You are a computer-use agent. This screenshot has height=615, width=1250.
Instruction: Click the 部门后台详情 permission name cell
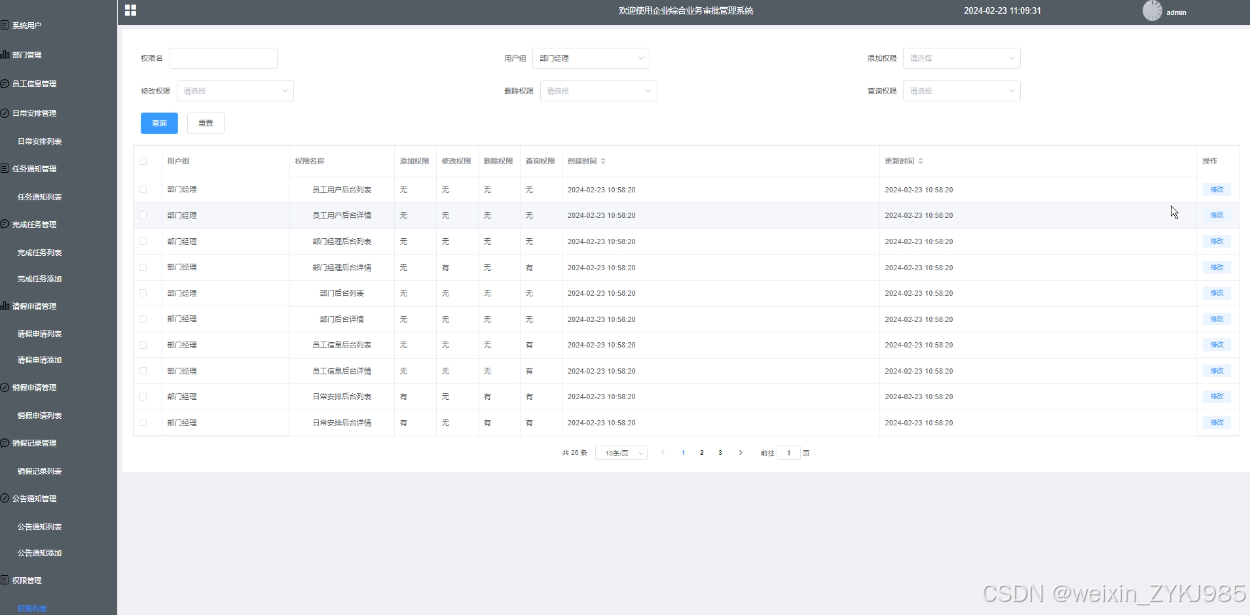pyautogui.click(x=342, y=319)
